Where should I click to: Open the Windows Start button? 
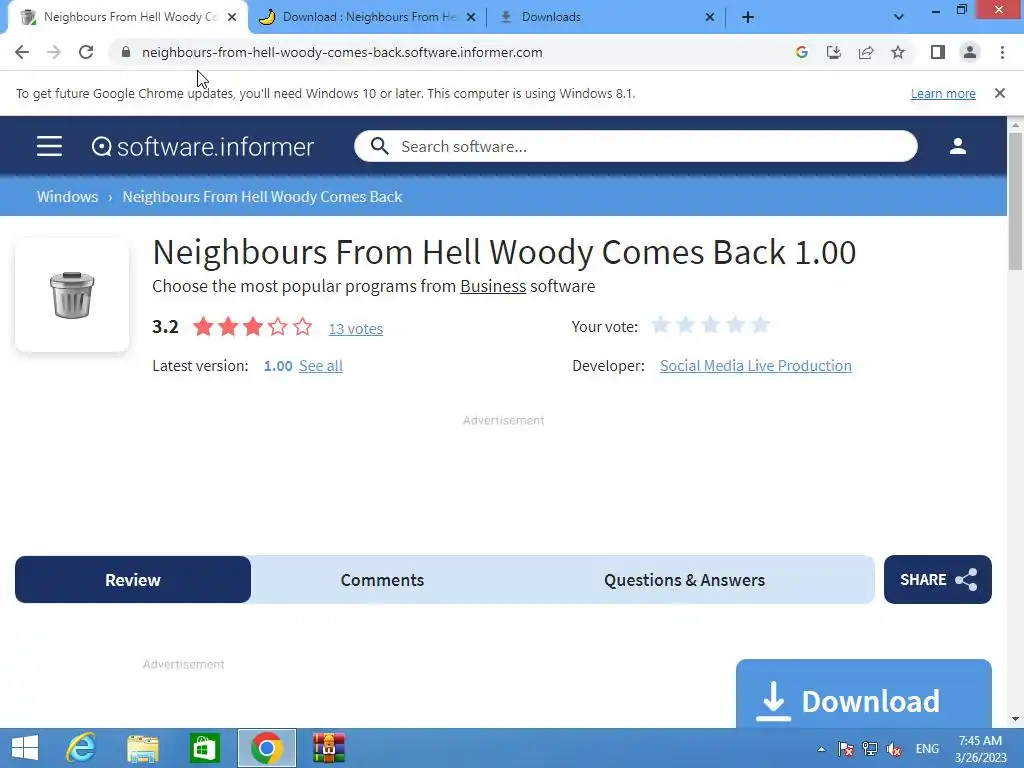point(25,748)
